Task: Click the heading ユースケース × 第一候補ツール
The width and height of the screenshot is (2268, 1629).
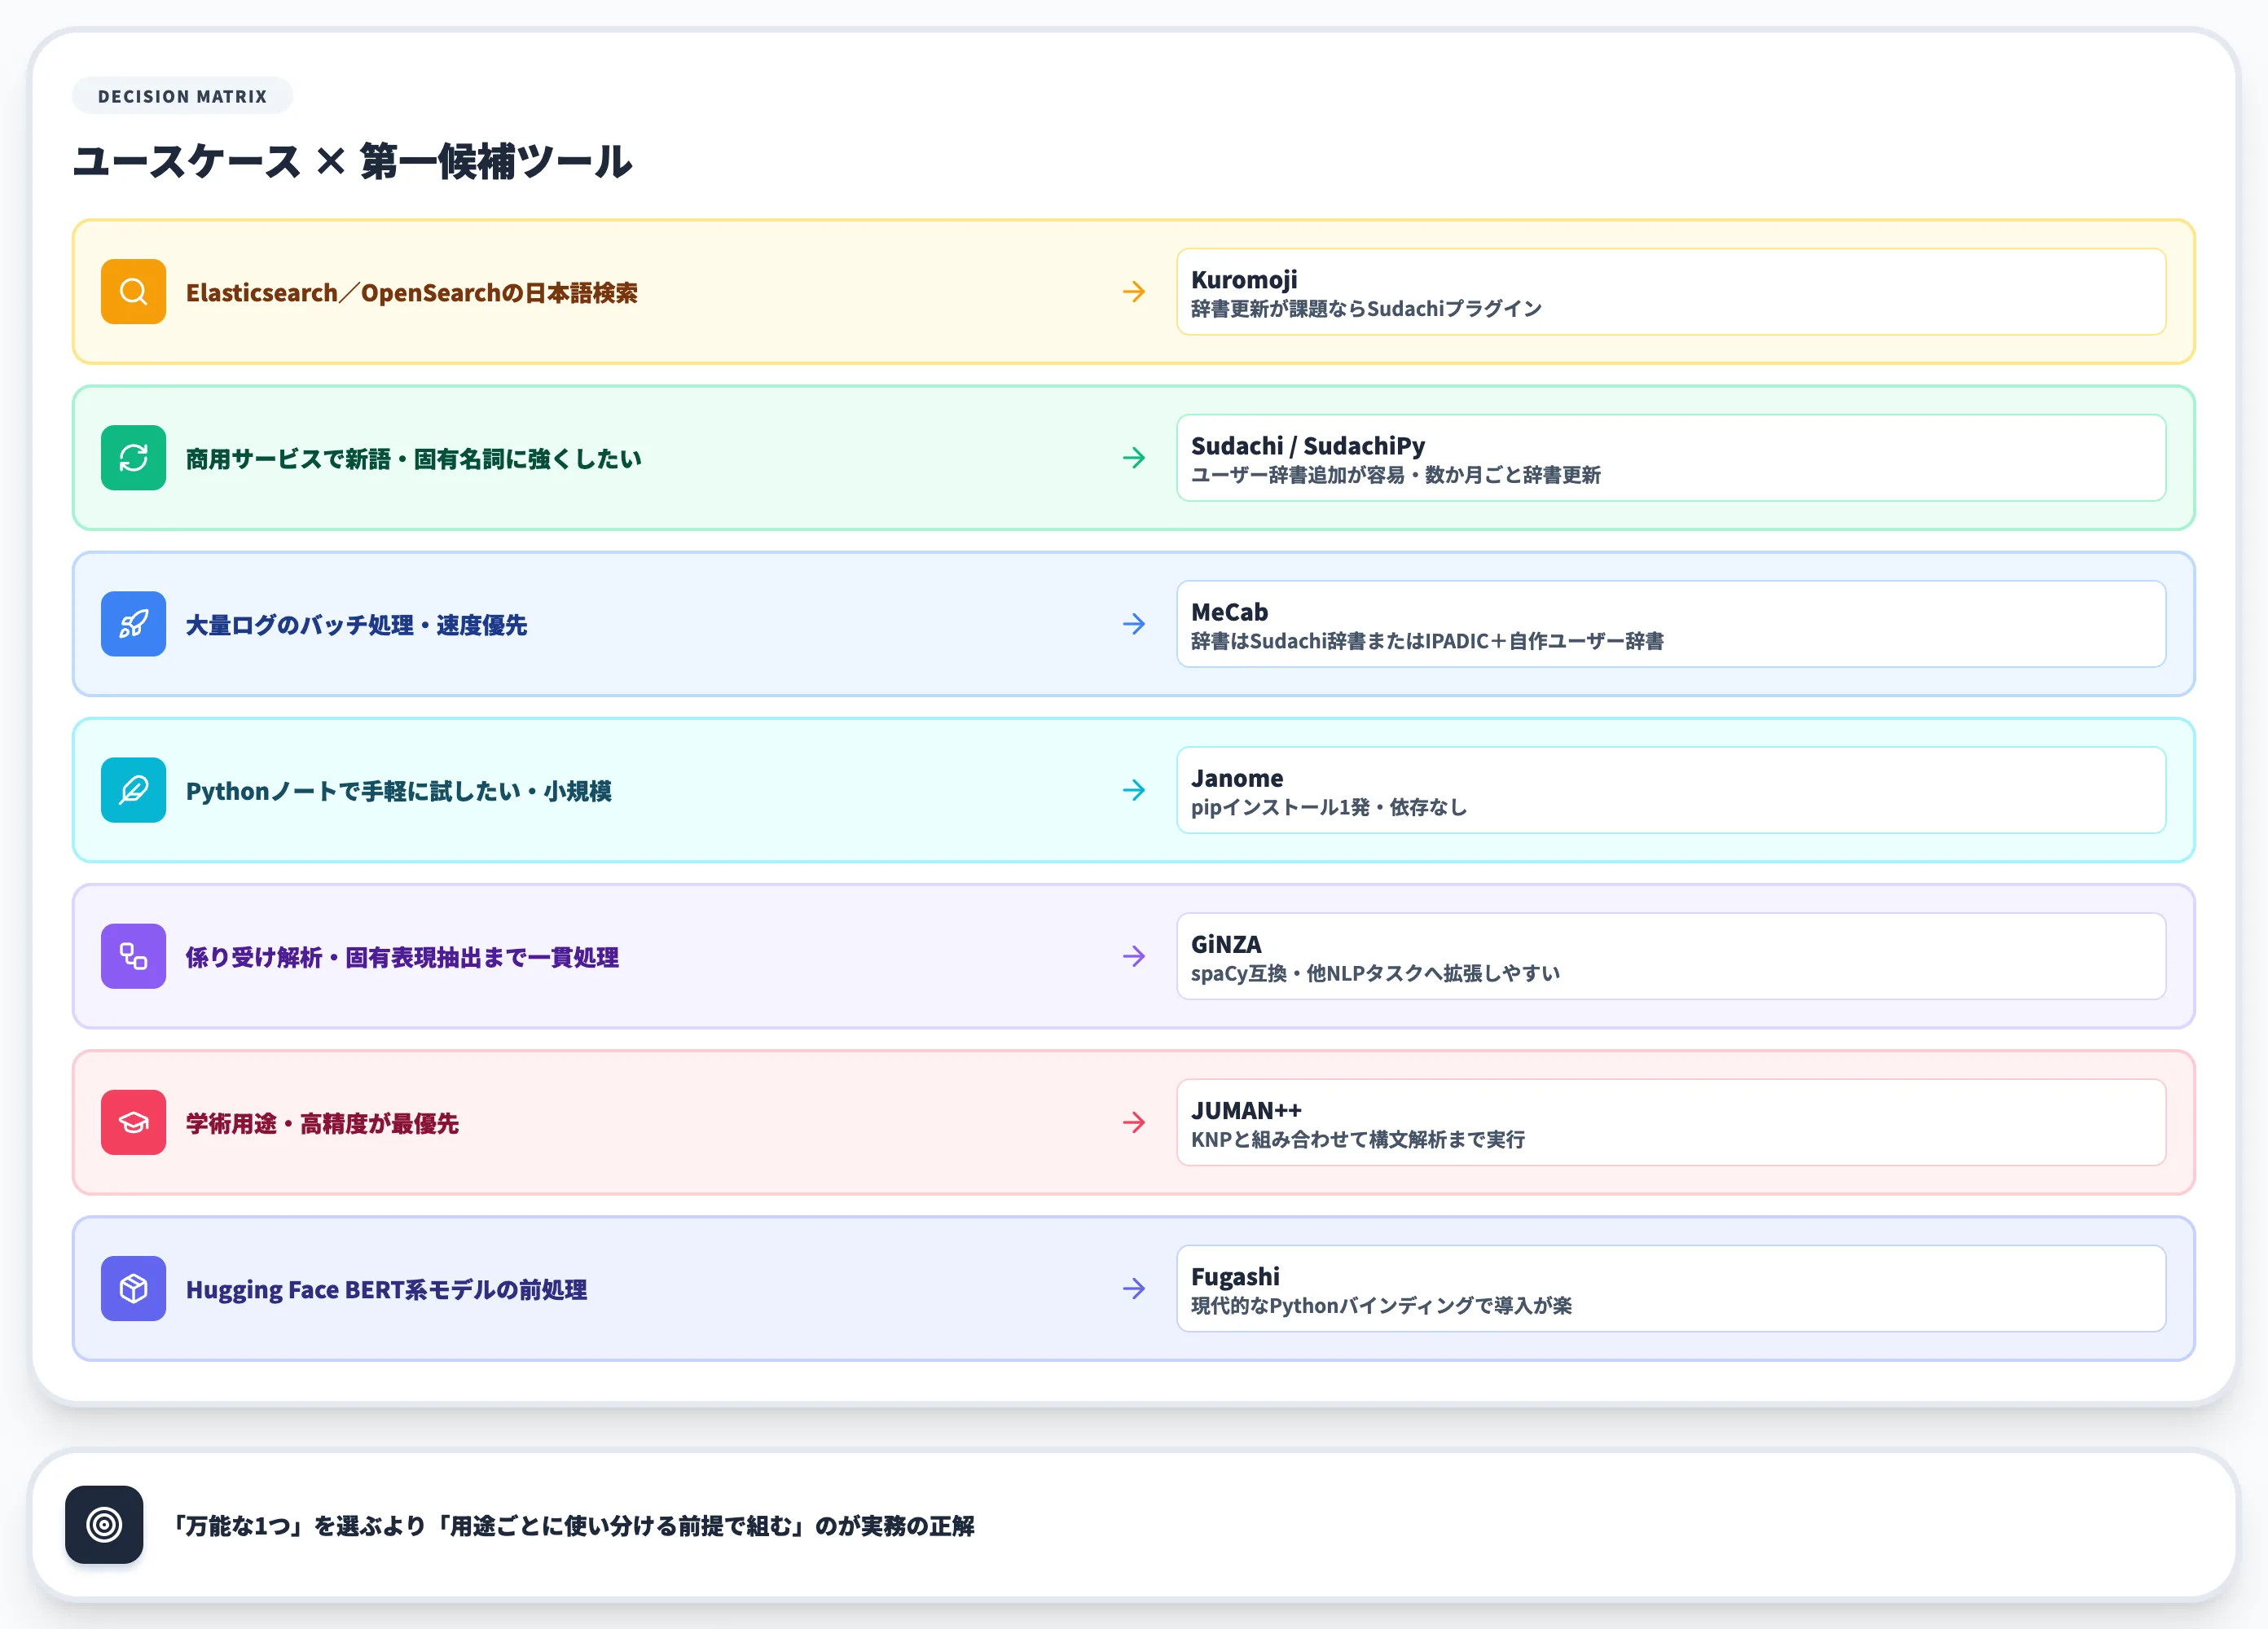Action: (x=352, y=161)
